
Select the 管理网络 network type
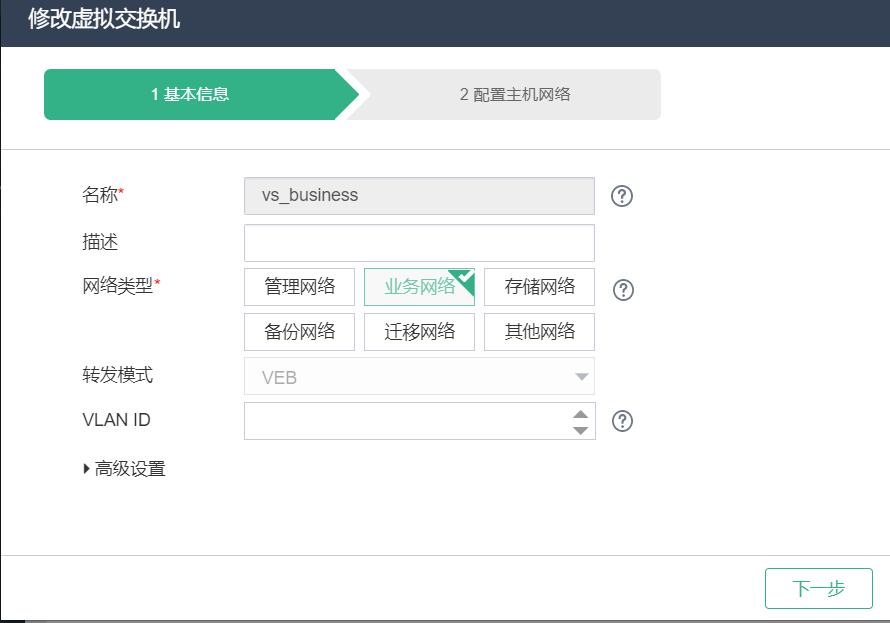(x=299, y=287)
